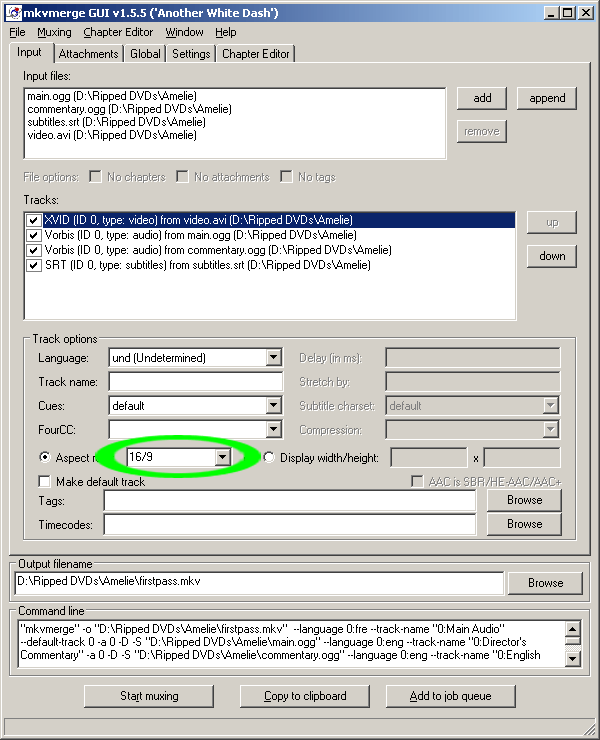The width and height of the screenshot is (600, 740).
Task: Open the Muxing menu
Action: click(x=54, y=32)
